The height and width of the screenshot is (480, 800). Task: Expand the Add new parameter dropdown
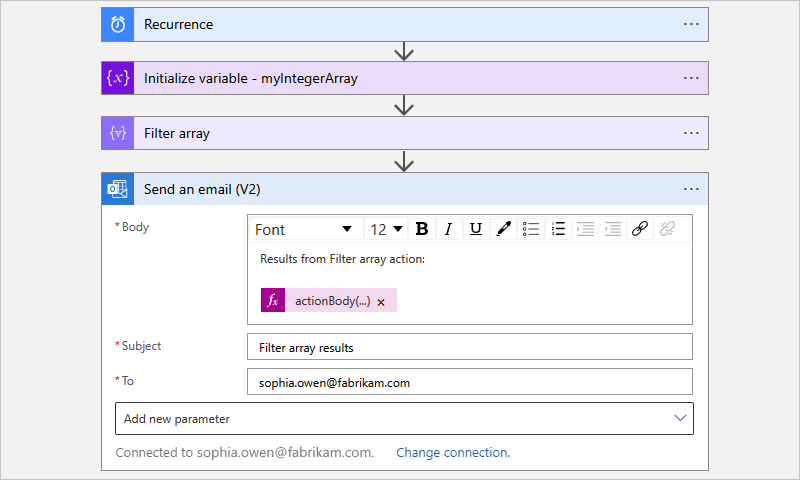click(x=404, y=418)
